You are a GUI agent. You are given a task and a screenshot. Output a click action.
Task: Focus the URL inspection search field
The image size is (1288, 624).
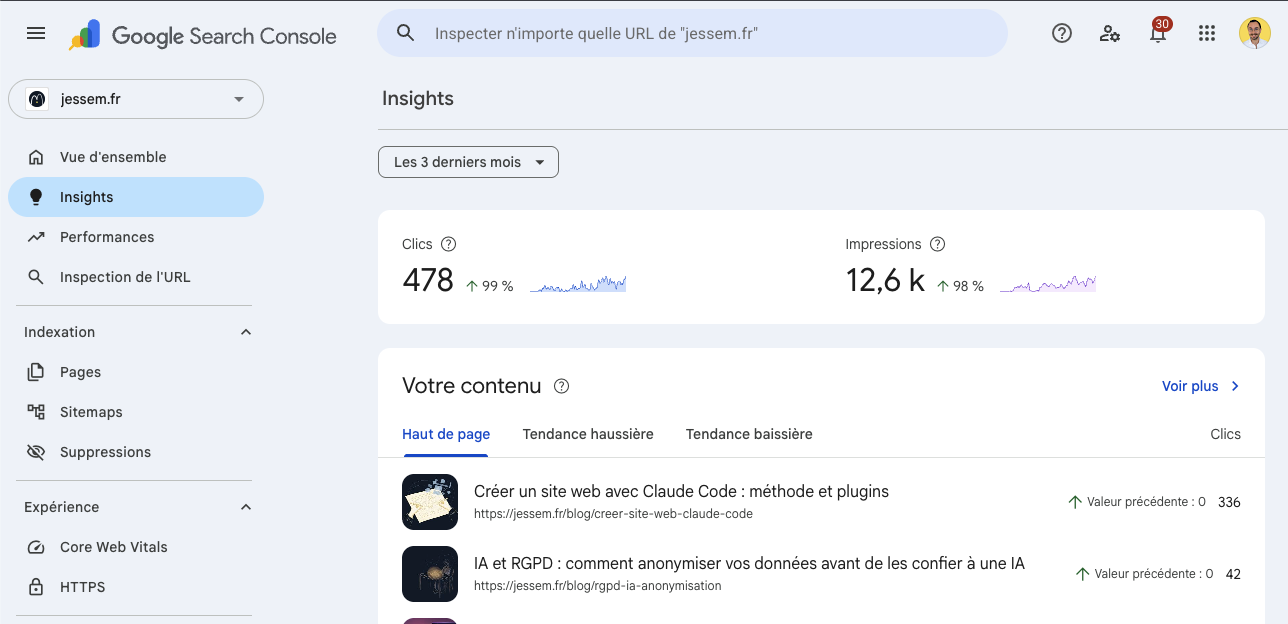tap(692, 33)
